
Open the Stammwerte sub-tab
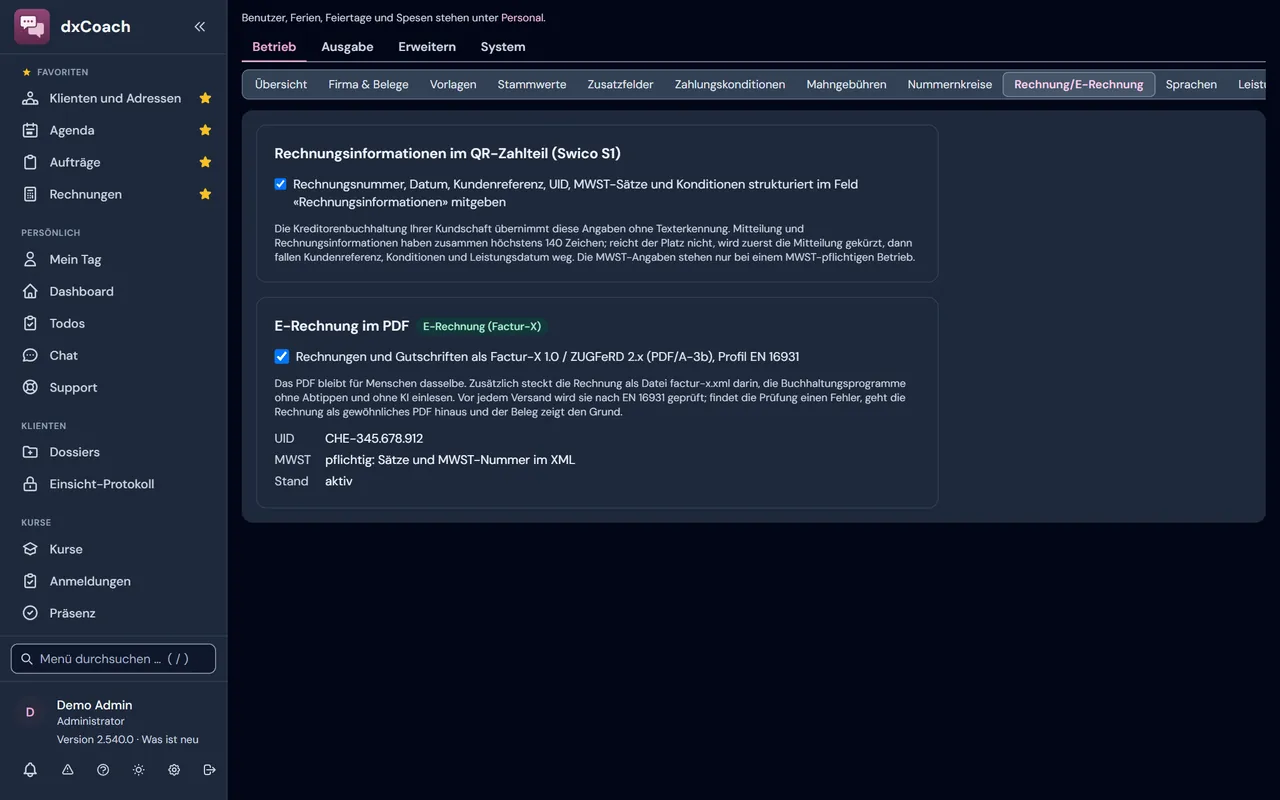click(532, 84)
